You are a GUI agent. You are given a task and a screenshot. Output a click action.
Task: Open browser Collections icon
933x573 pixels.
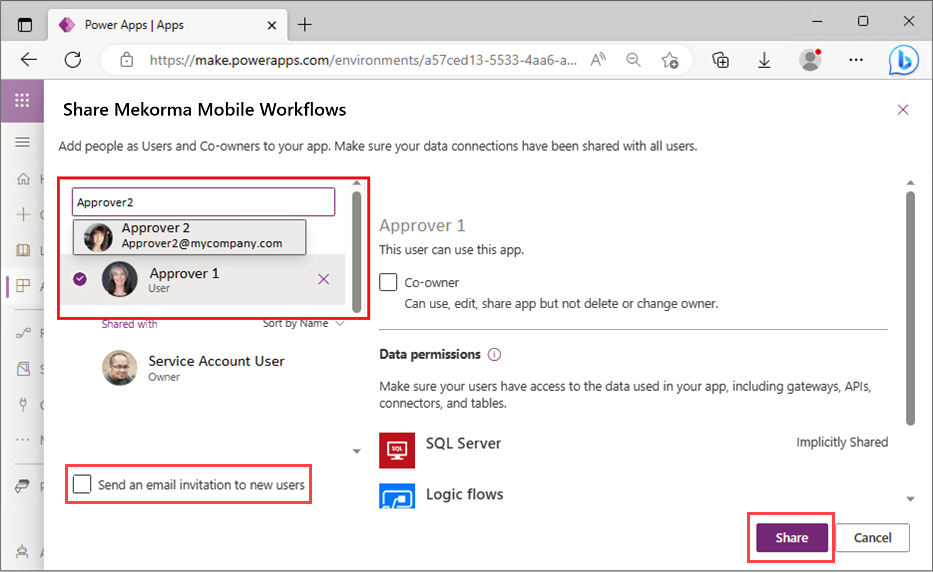(x=721, y=60)
